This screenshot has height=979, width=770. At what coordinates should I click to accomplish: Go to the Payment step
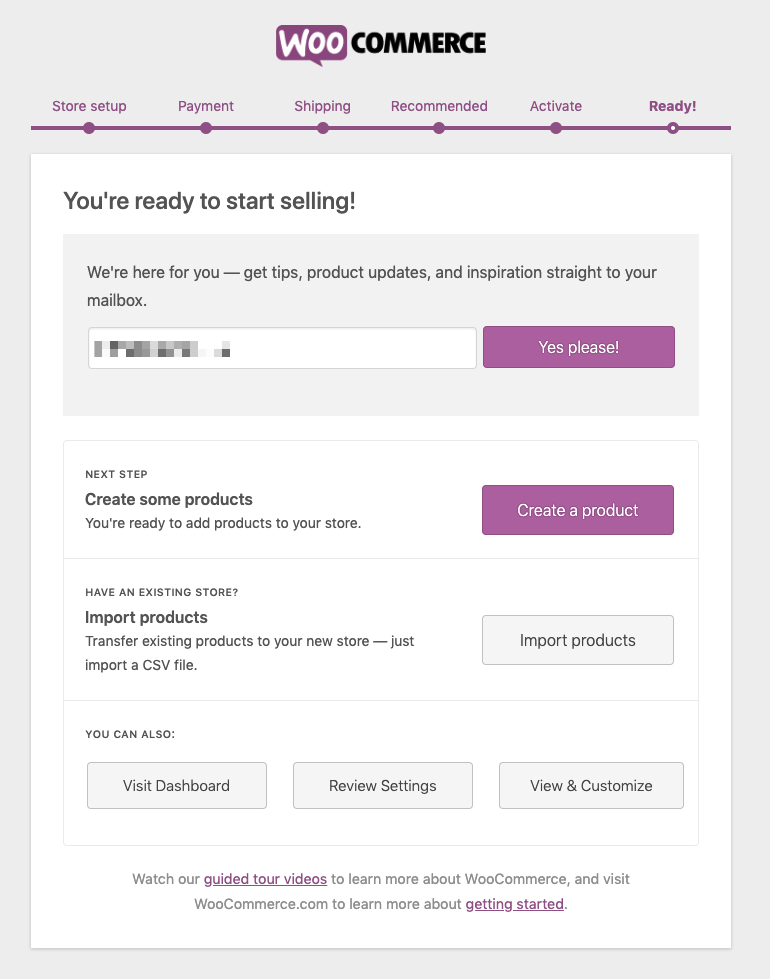pos(205,106)
